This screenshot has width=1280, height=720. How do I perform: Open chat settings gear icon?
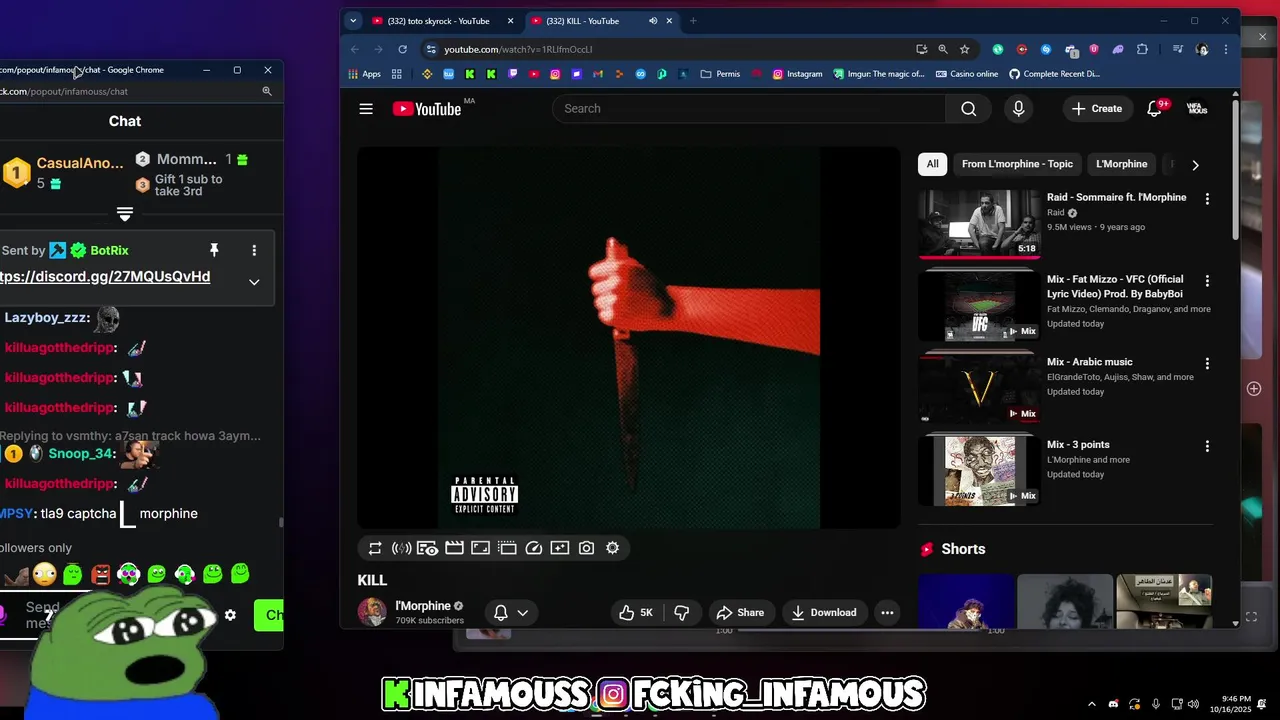(x=230, y=615)
